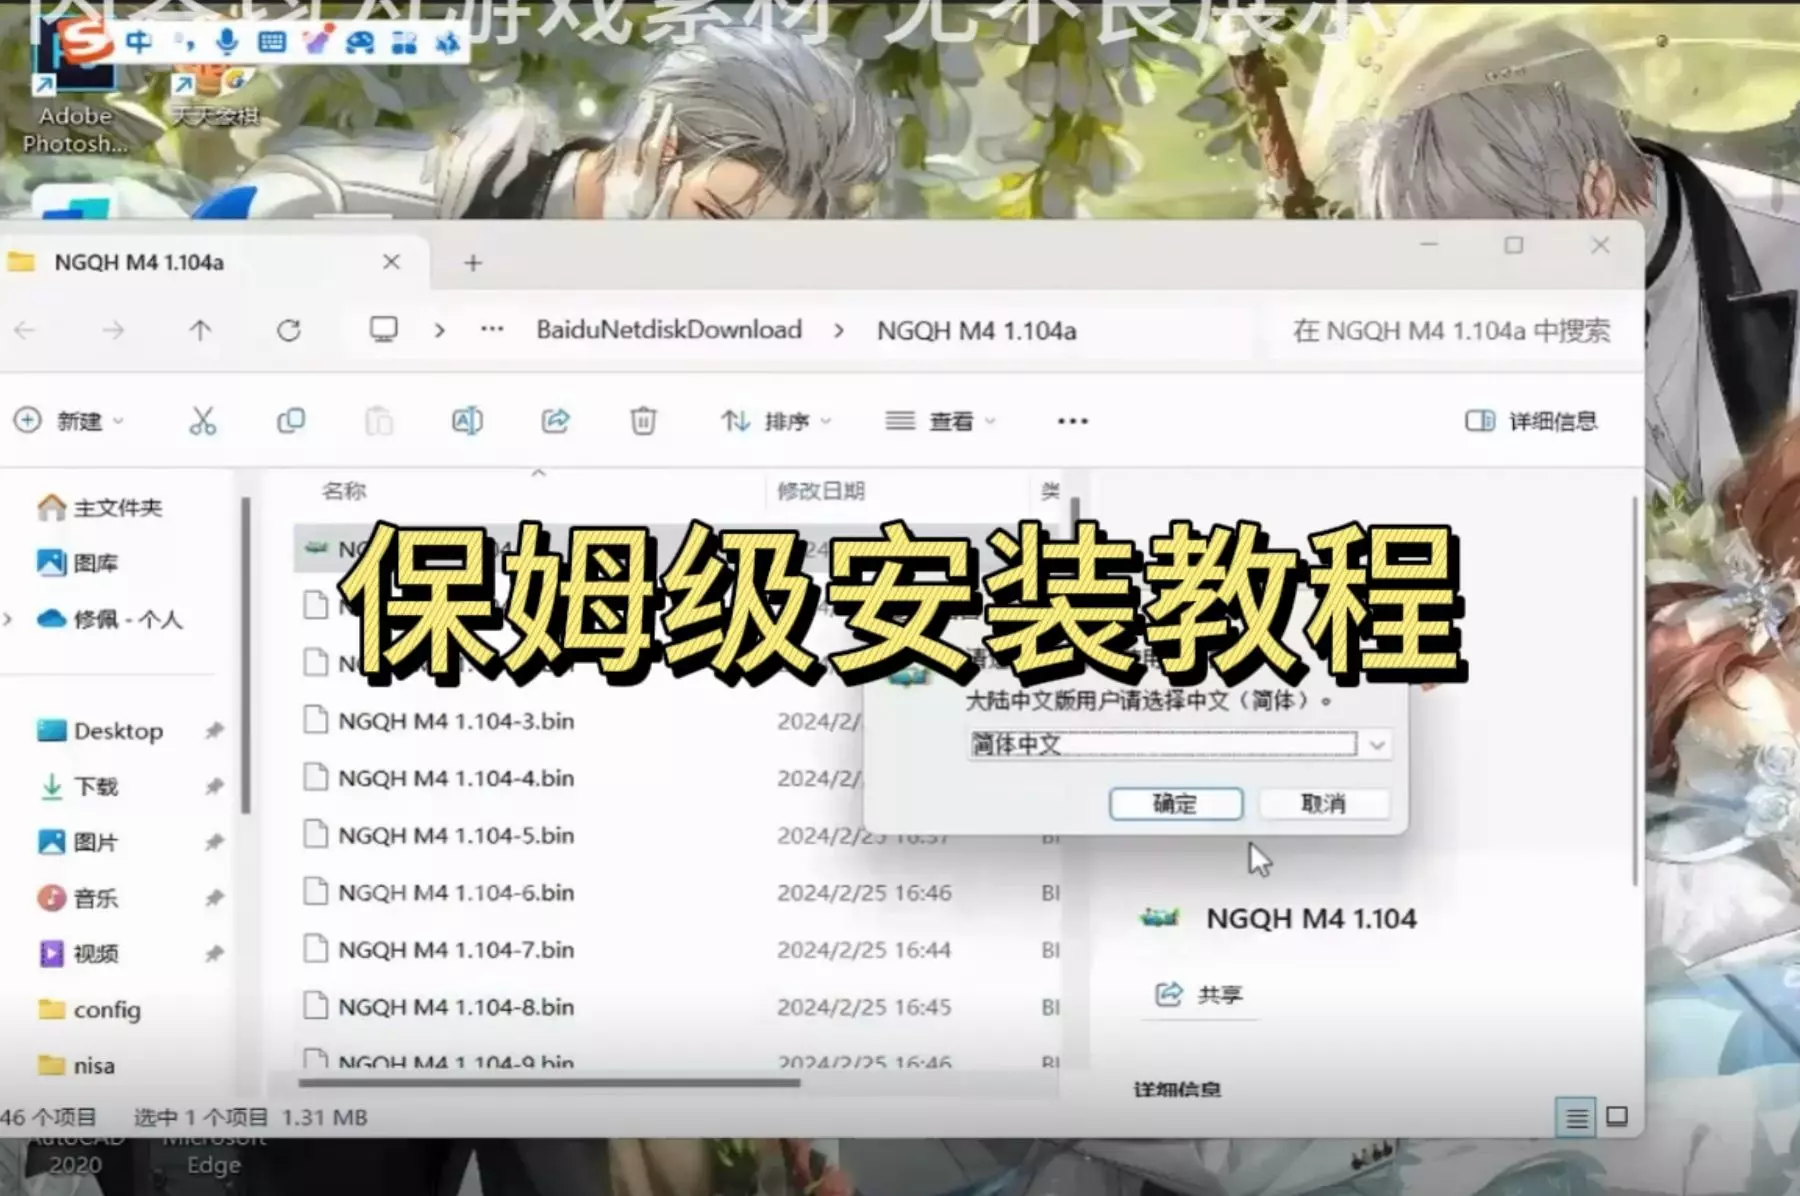Open the 排序 sort dropdown
This screenshot has height=1196, width=1800.
pyautogui.click(x=777, y=421)
